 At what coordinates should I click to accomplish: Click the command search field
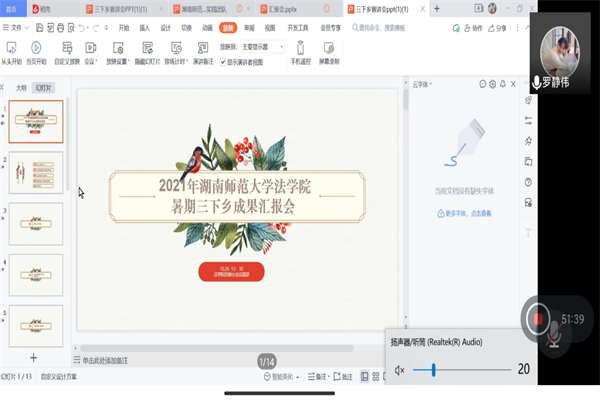[379, 28]
